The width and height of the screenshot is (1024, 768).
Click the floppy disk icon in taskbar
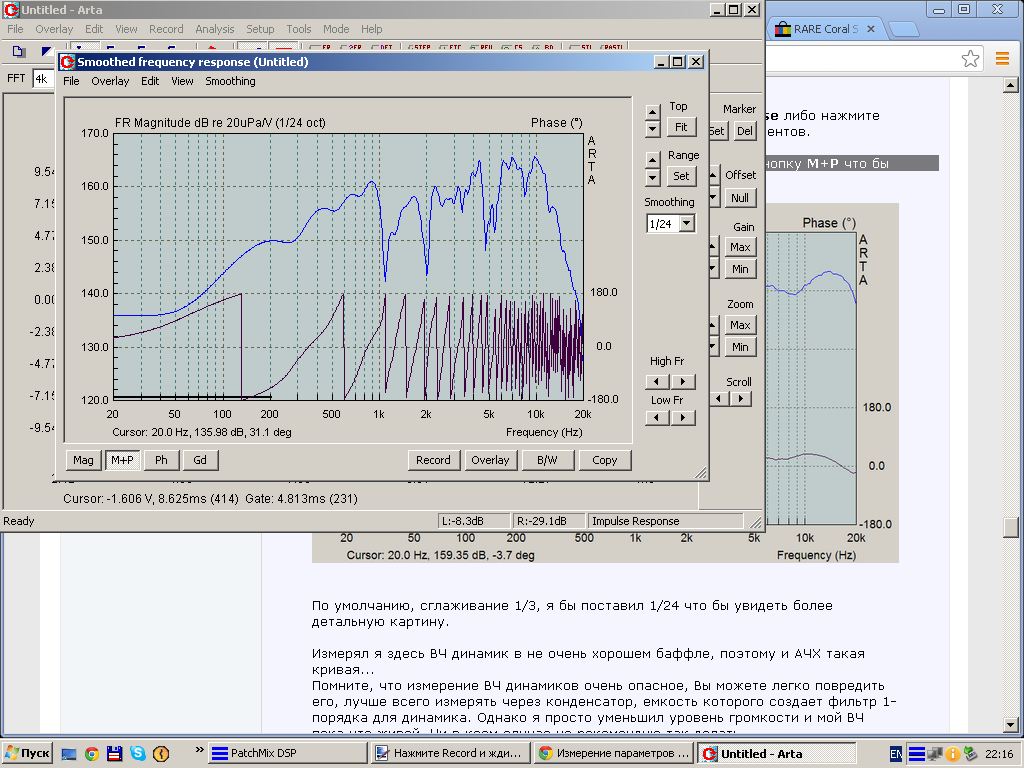(x=114, y=753)
